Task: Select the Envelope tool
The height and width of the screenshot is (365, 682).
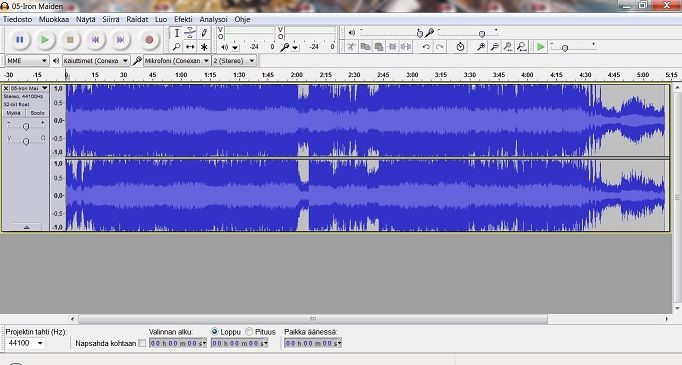Action: tap(190, 33)
